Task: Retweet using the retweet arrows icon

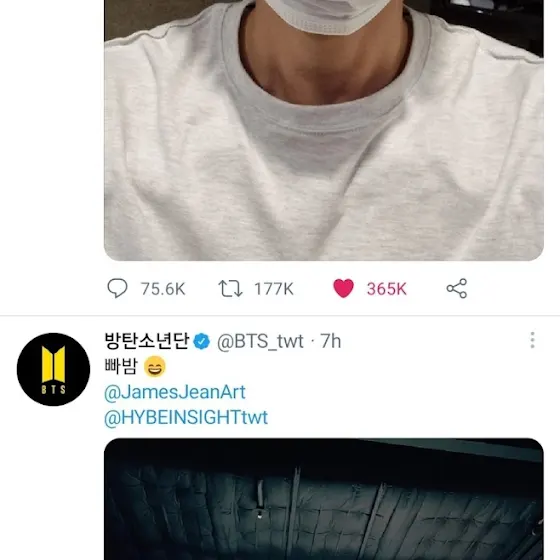Action: (x=230, y=288)
